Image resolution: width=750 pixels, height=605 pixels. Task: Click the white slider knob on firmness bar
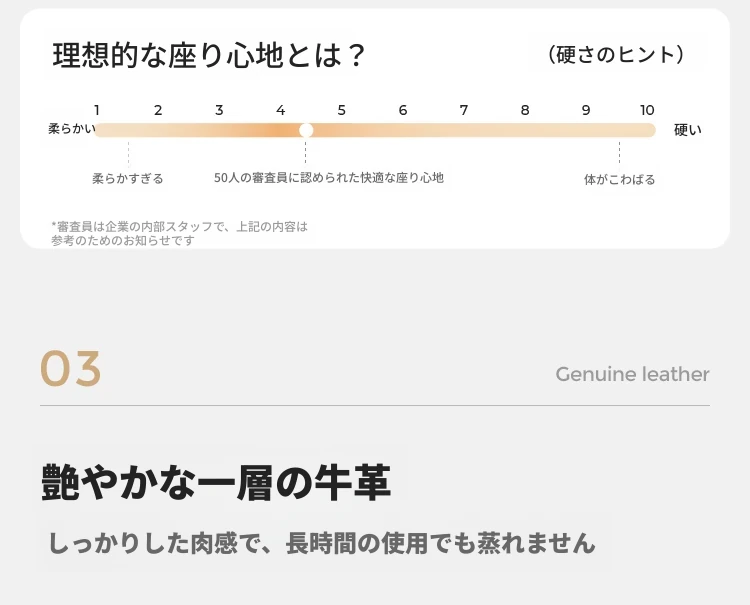pyautogui.click(x=306, y=130)
